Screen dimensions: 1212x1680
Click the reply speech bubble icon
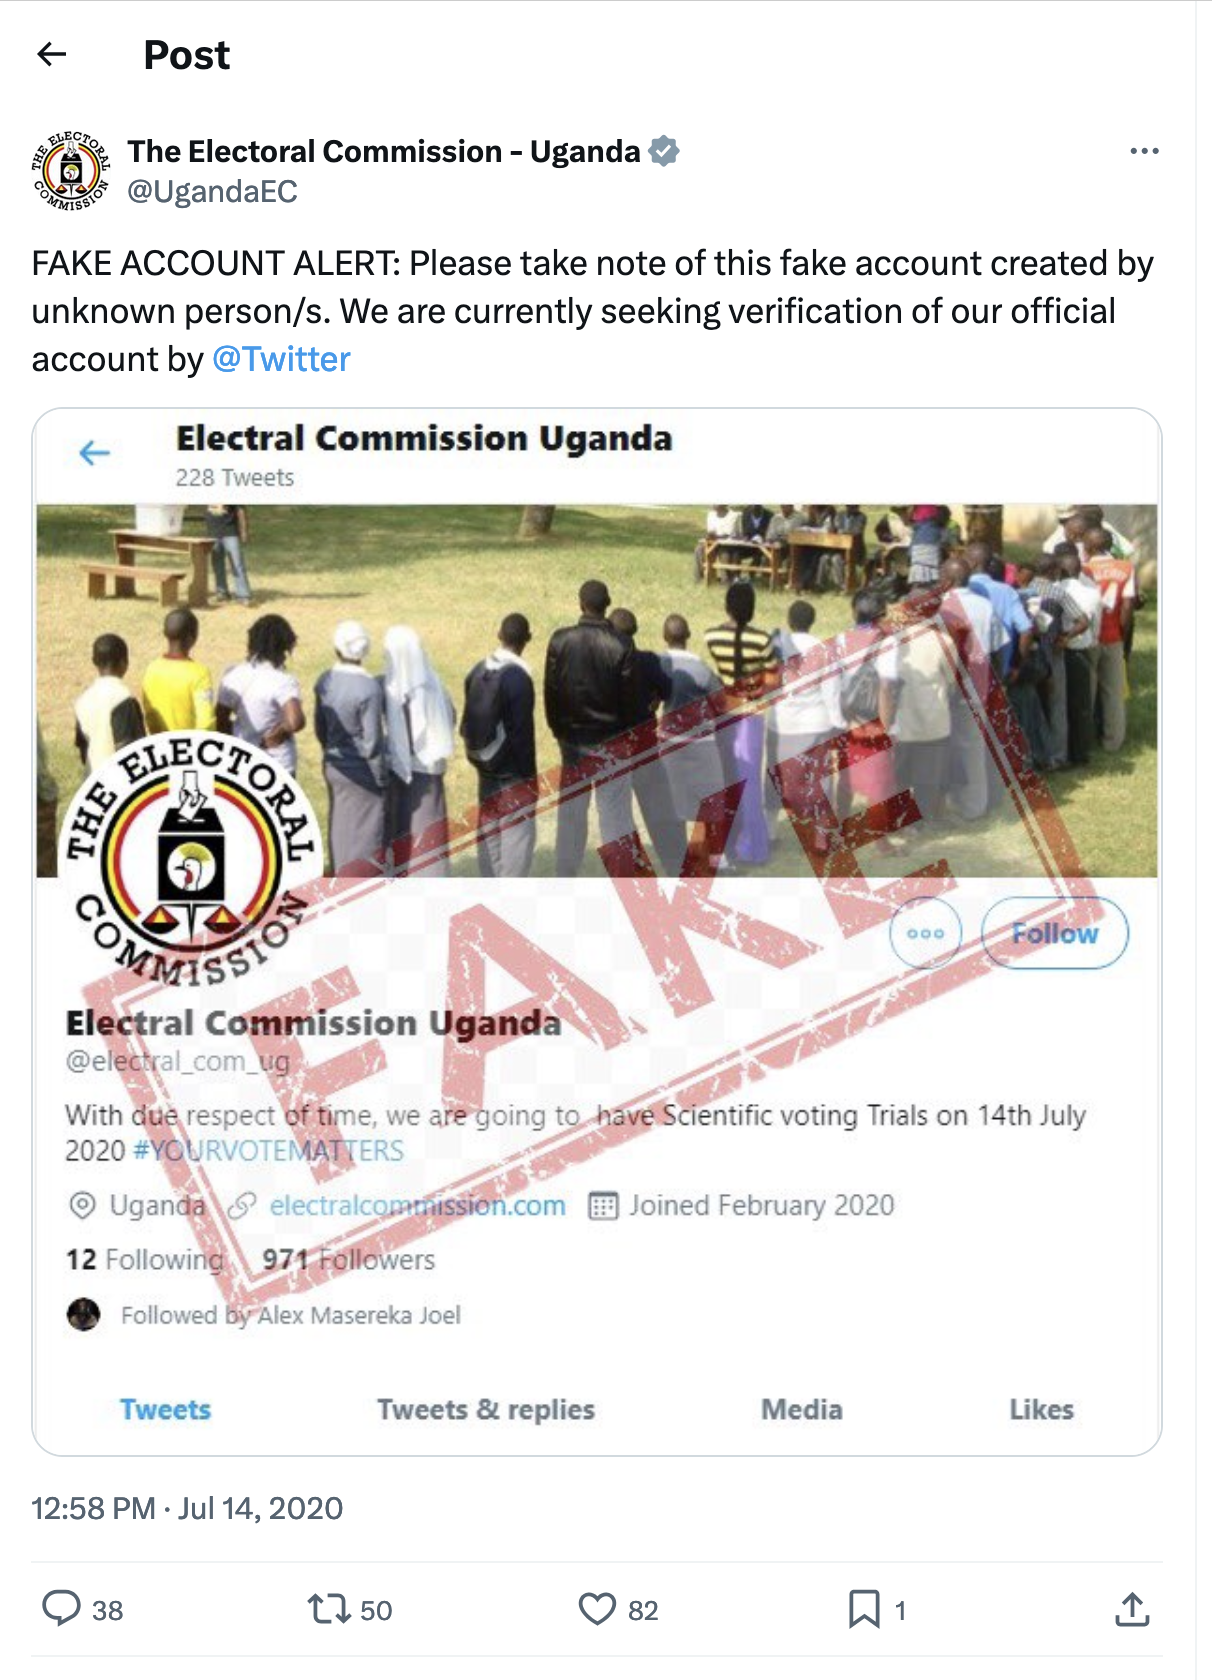[x=61, y=1609]
